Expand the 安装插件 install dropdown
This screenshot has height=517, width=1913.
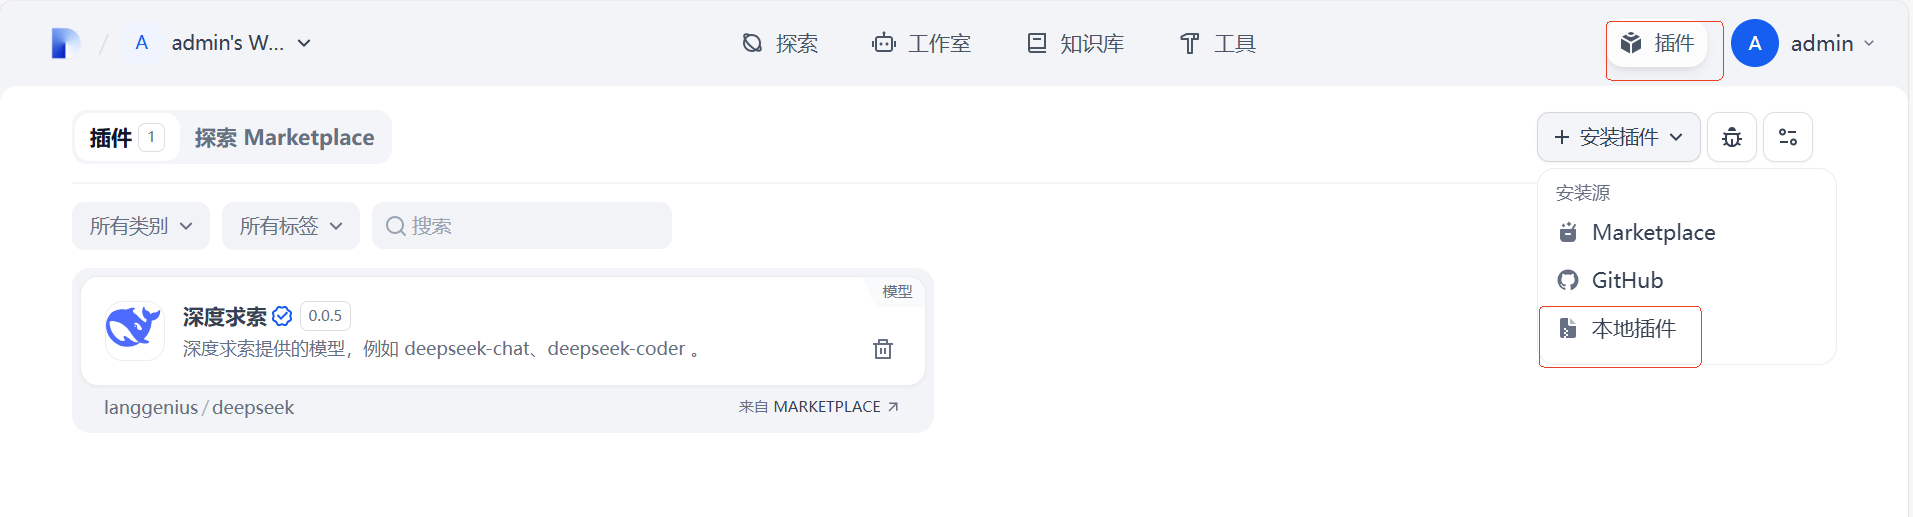[x=1618, y=137]
